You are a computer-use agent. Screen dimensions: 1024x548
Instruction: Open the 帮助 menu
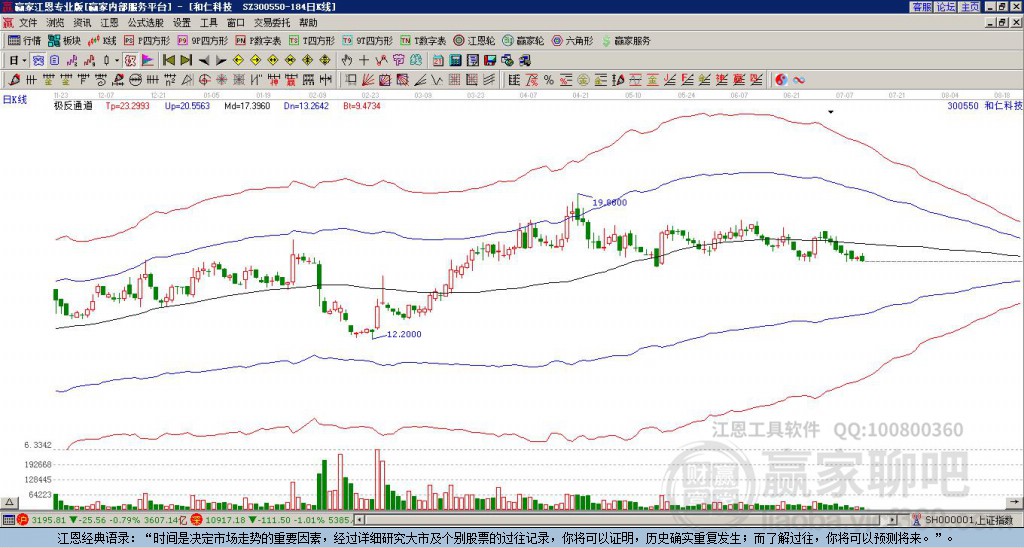[308, 23]
